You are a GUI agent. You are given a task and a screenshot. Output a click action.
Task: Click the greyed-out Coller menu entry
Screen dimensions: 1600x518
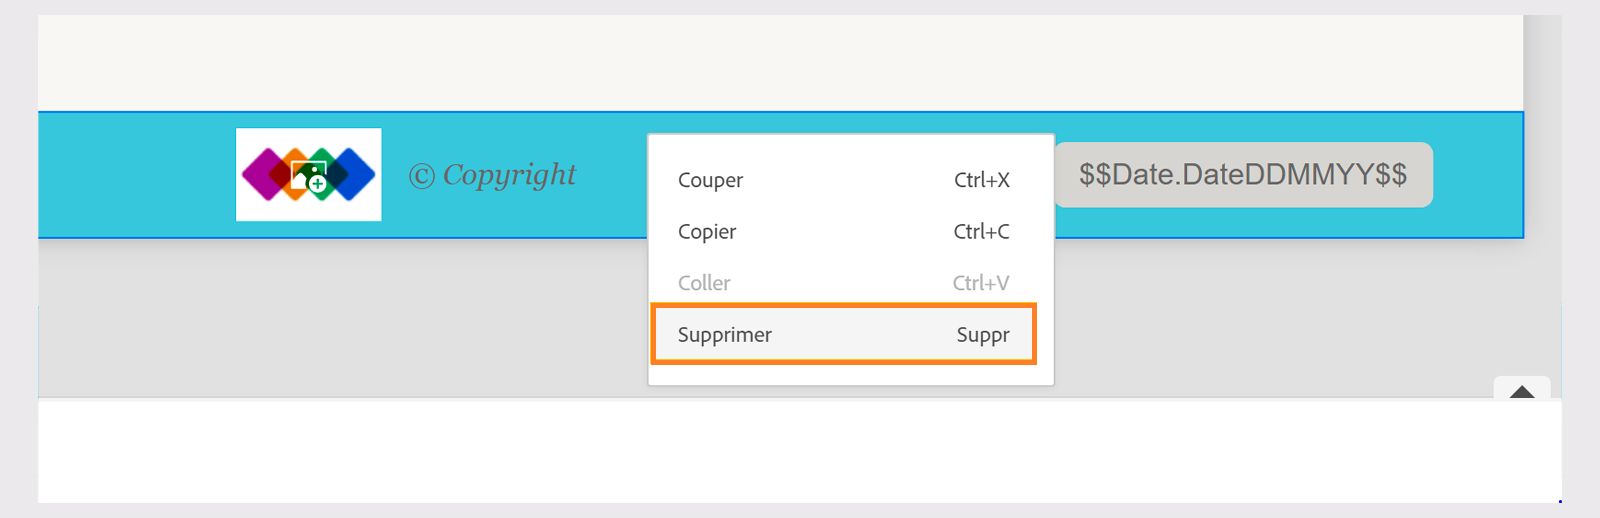704,283
